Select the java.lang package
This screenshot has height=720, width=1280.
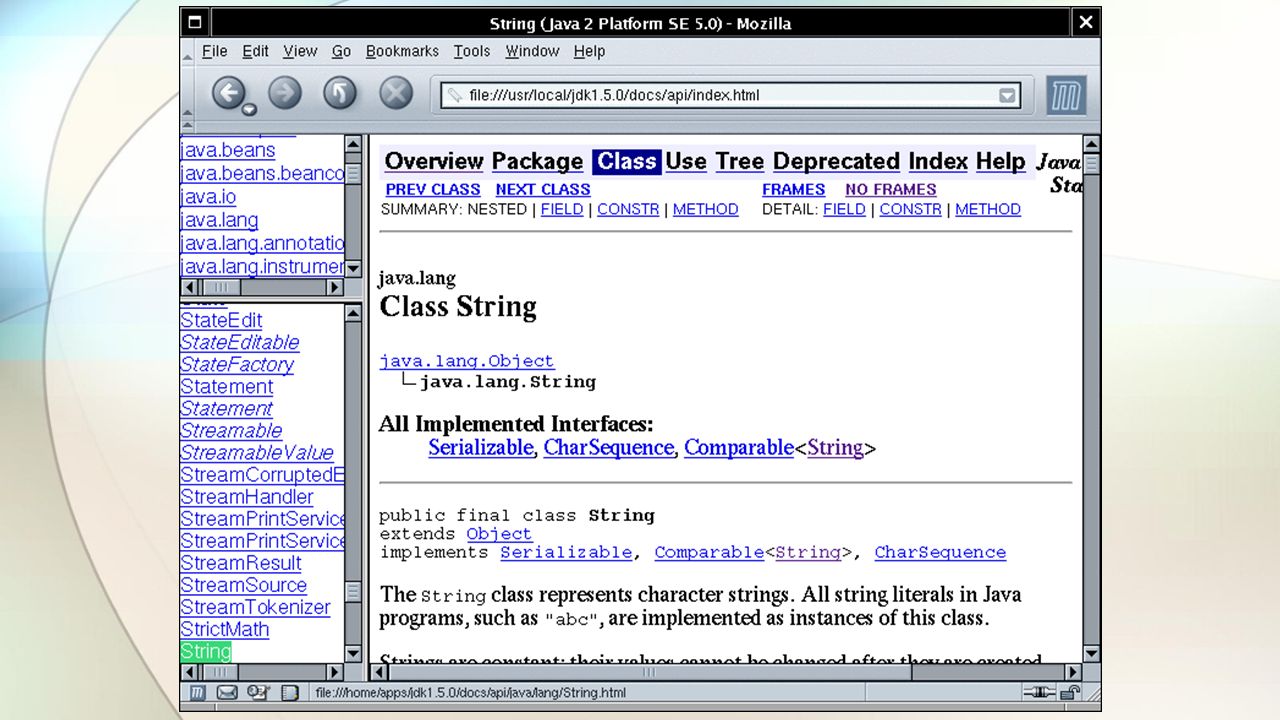click(219, 220)
